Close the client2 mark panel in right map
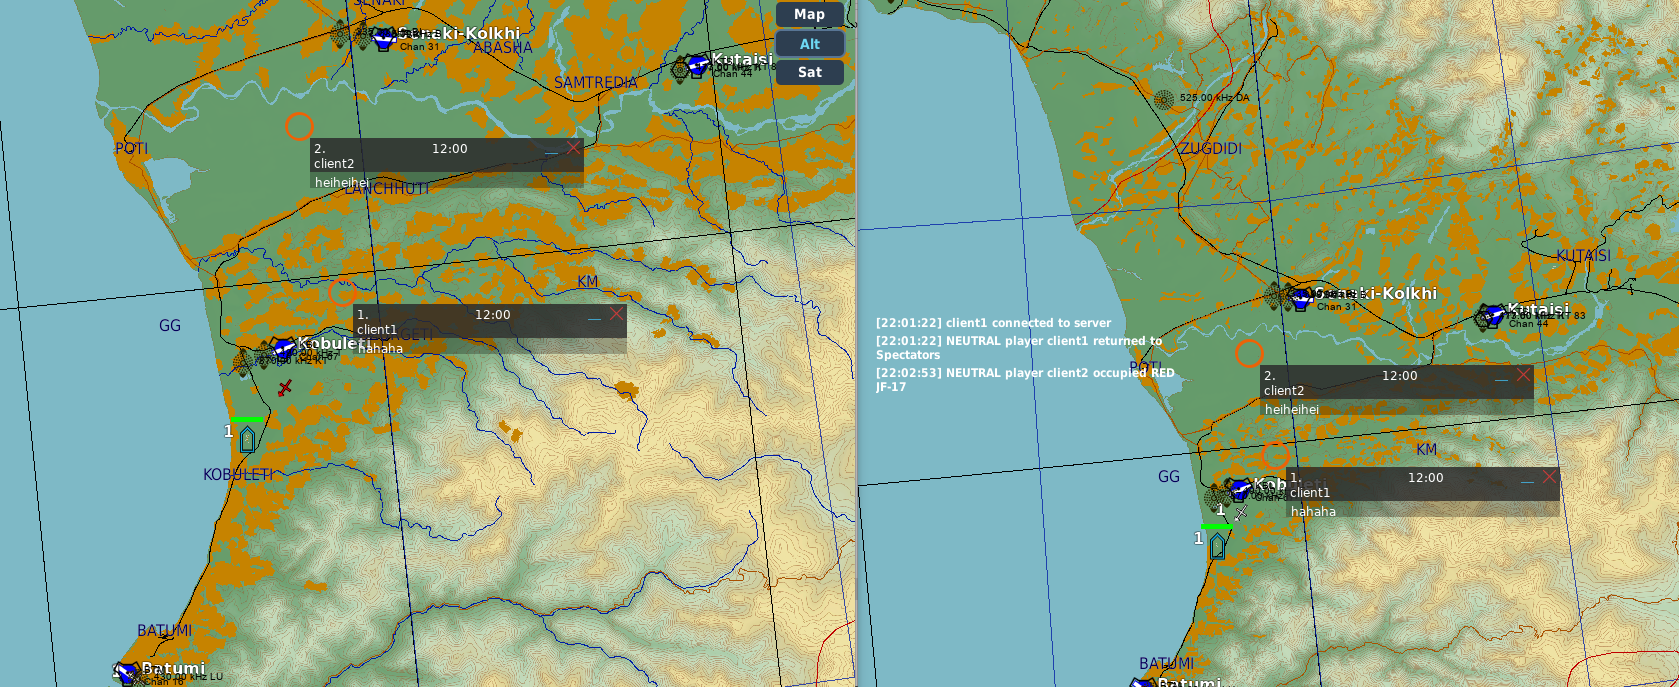Image resolution: width=1679 pixels, height=687 pixels. tap(1523, 375)
